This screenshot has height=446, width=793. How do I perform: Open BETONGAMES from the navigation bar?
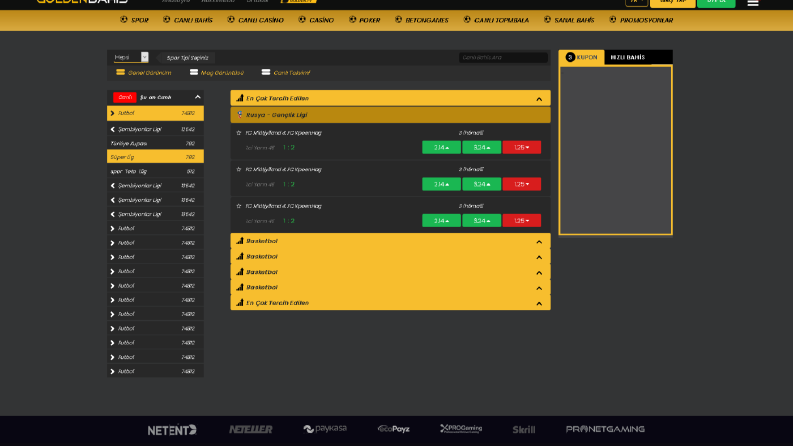coord(427,20)
